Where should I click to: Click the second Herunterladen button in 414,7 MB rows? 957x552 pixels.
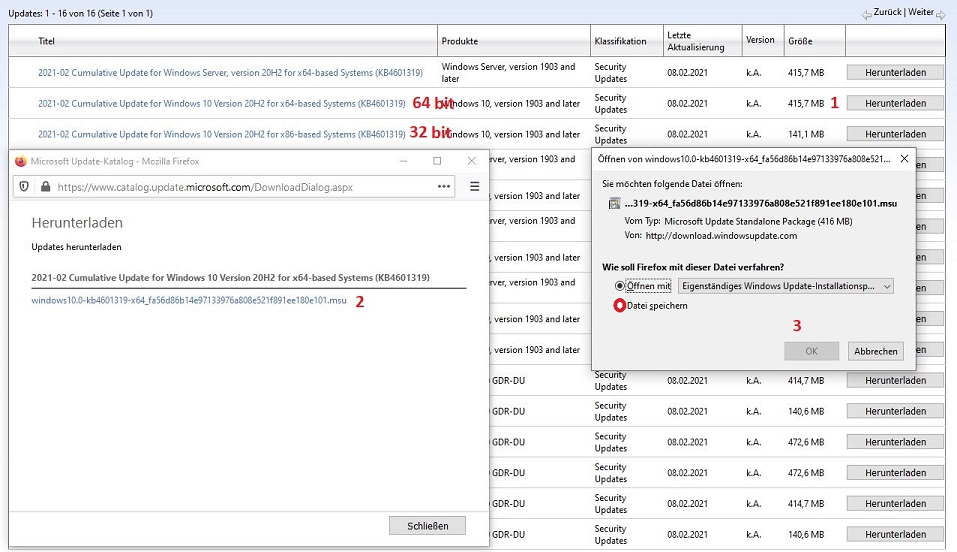[x=895, y=504]
